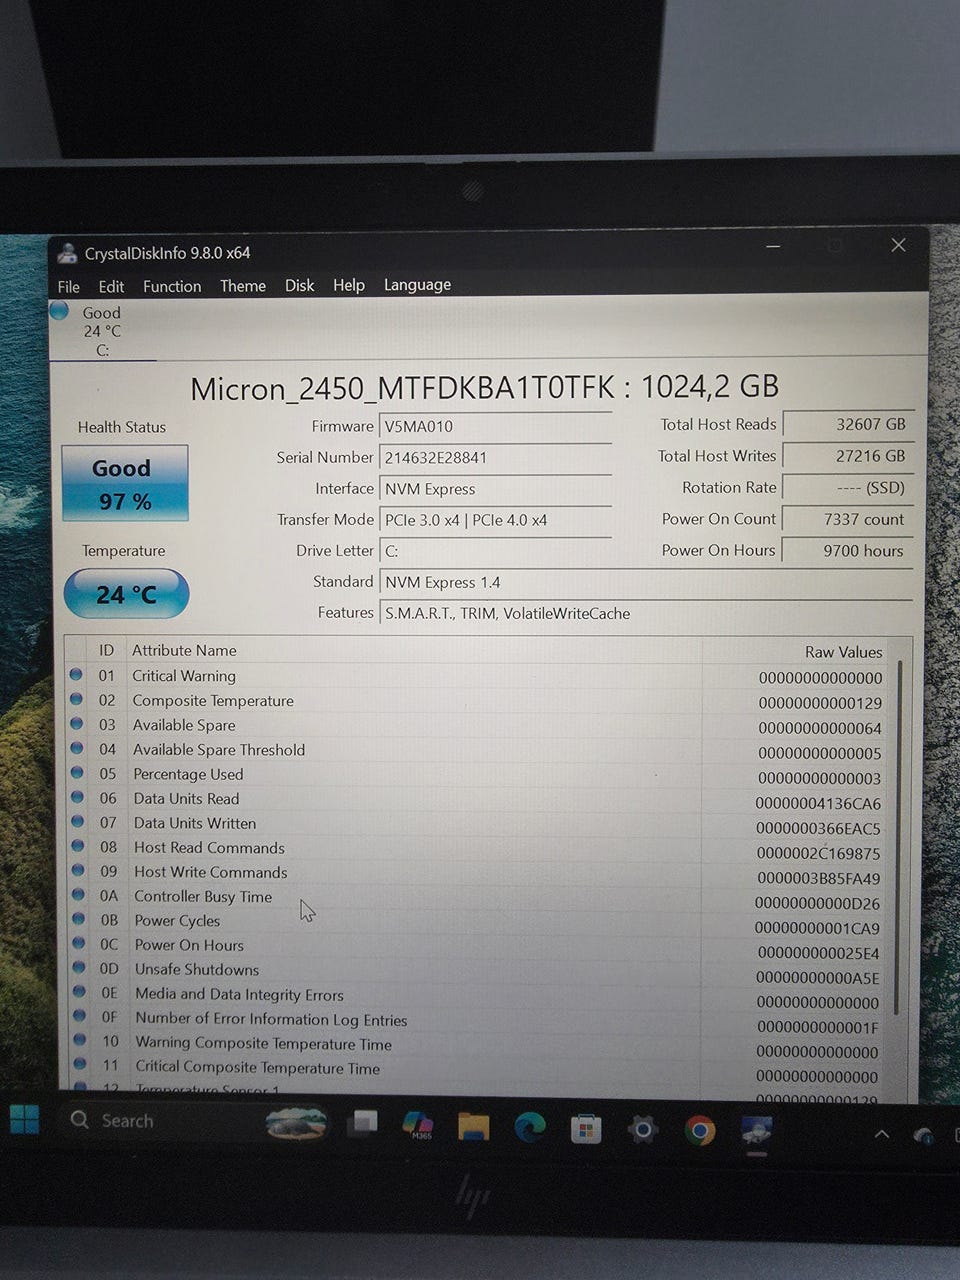Click the Firmware field V5MA010
Image resolution: width=960 pixels, height=1280 pixels.
coord(495,426)
